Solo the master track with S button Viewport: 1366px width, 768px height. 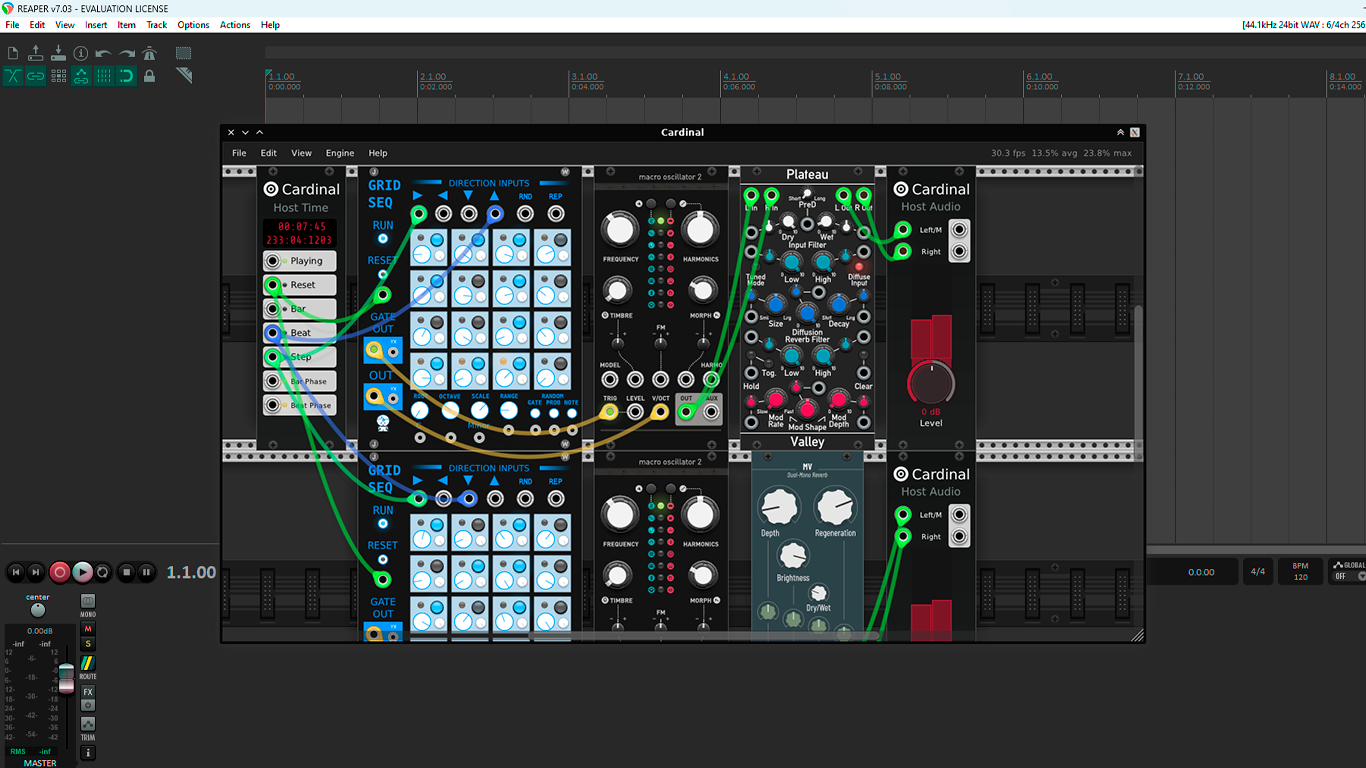pyautogui.click(x=88, y=644)
